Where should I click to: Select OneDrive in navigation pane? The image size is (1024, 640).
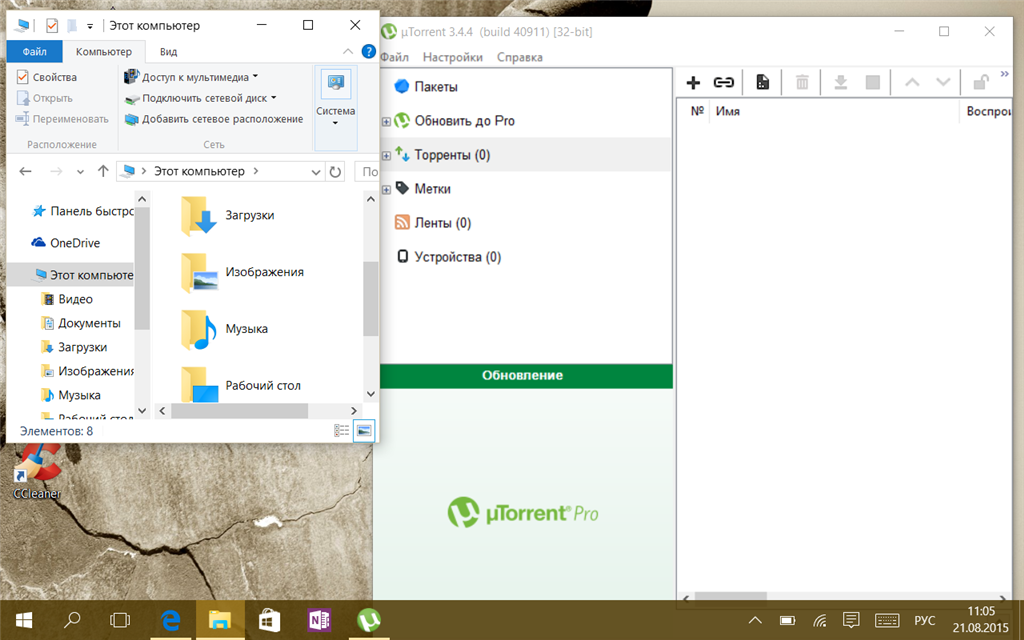65,243
